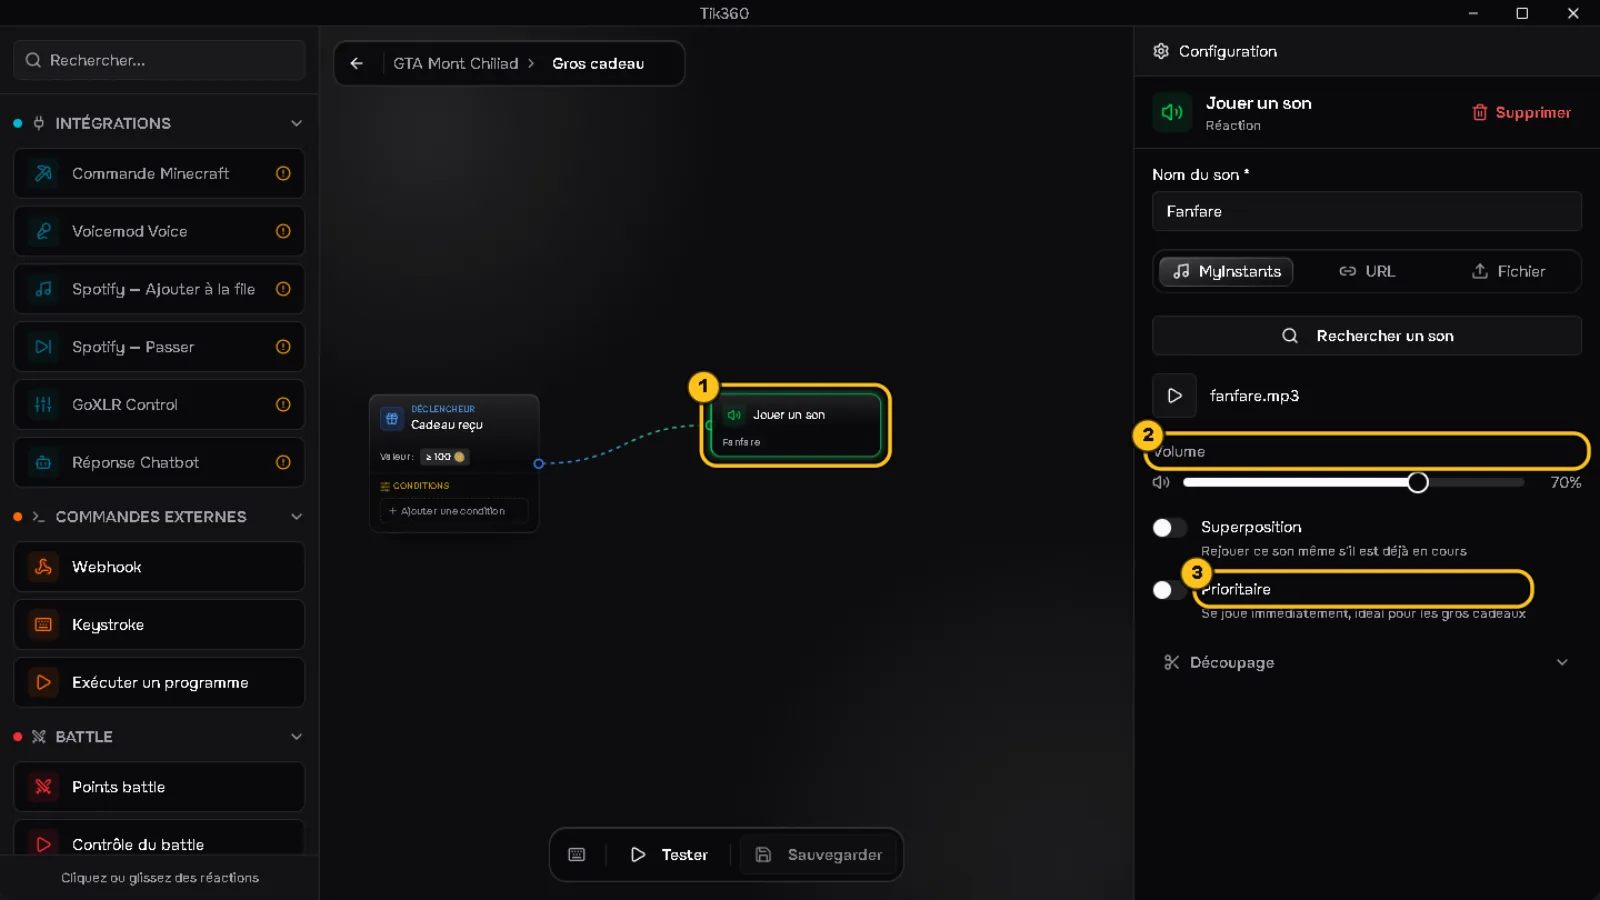Click the Valeur ≥100 value chip

[x=445, y=457]
